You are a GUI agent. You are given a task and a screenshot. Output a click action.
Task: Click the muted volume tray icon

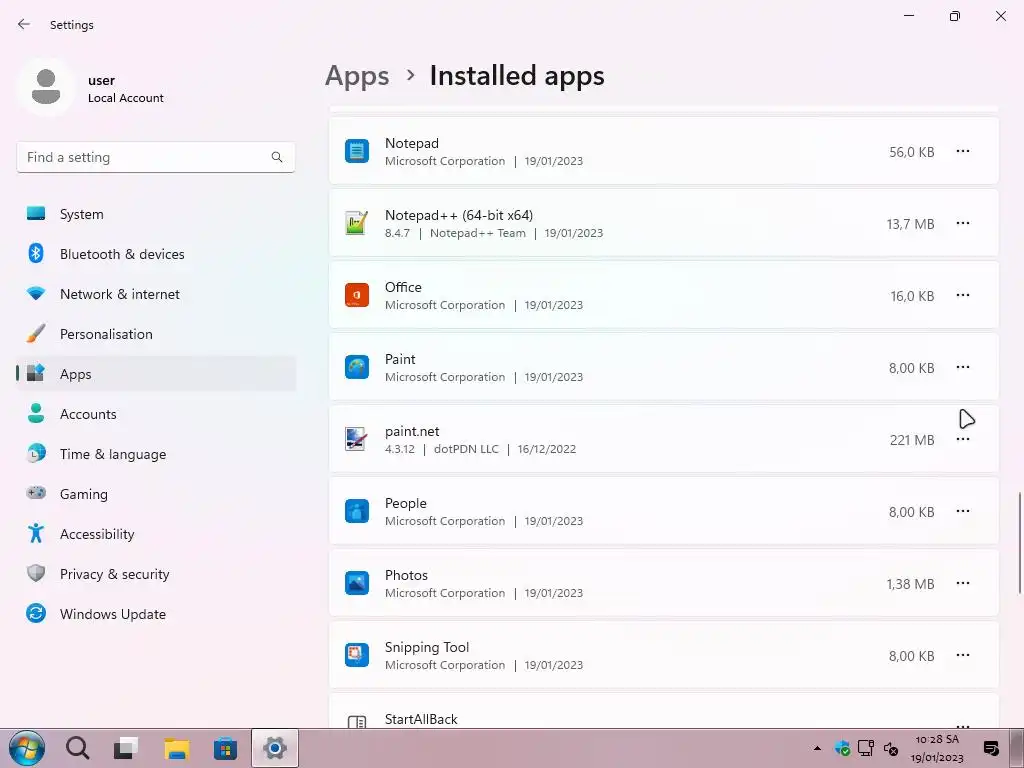point(891,749)
